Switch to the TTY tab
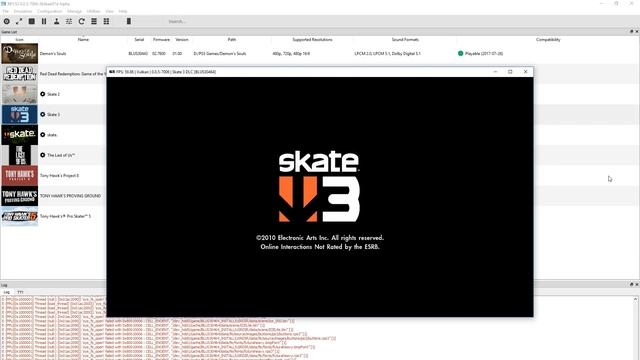 (x=20, y=292)
